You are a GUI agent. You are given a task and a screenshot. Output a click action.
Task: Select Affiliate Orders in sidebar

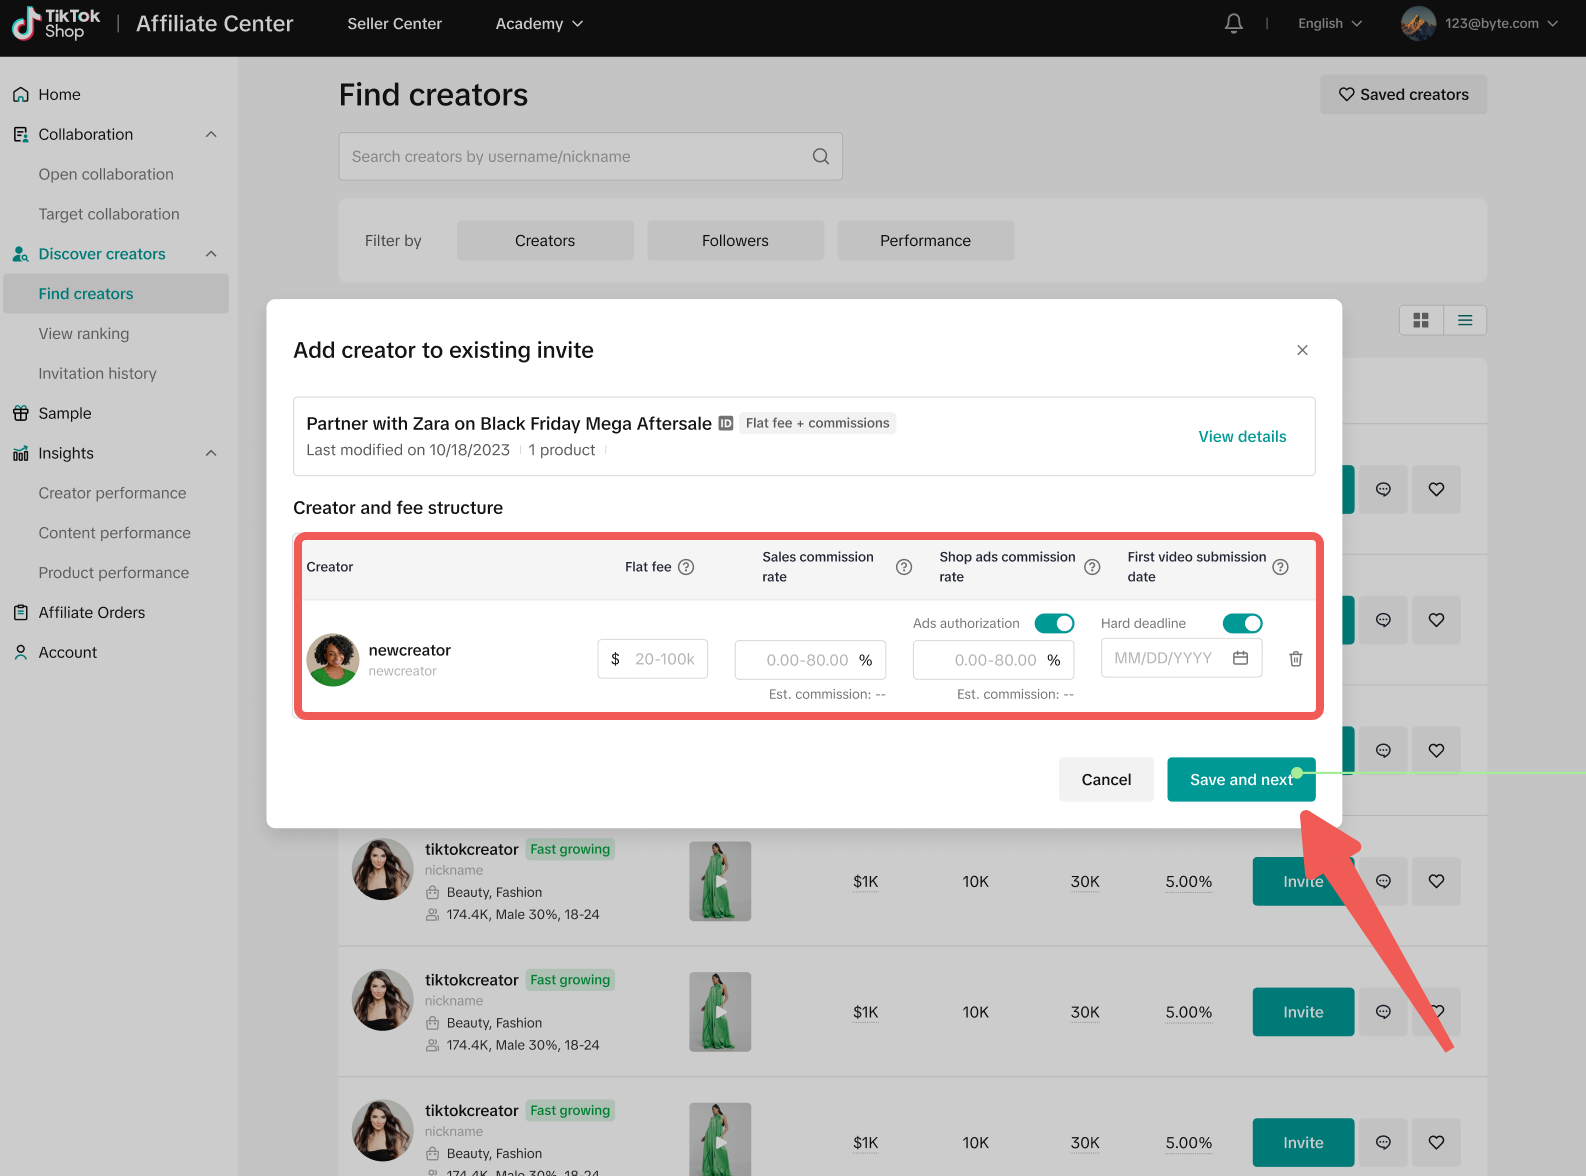(92, 612)
